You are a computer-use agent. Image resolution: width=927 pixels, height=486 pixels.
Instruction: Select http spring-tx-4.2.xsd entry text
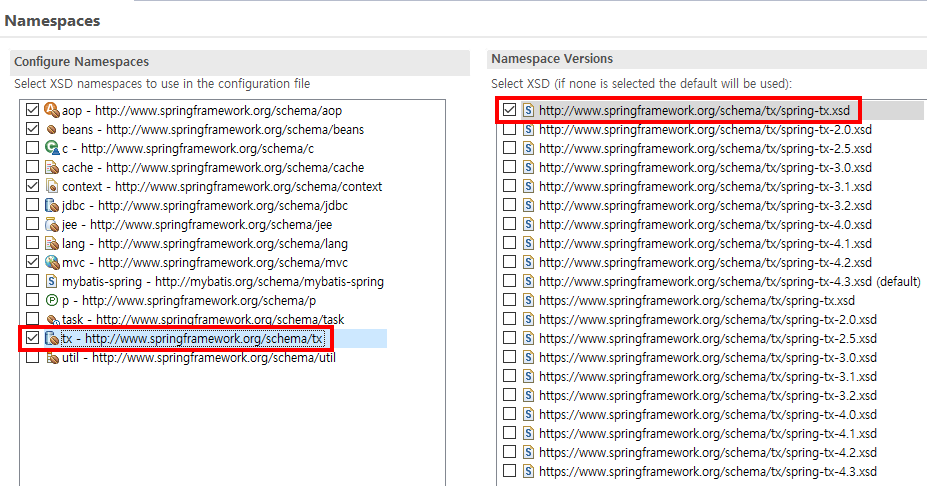tap(705, 263)
